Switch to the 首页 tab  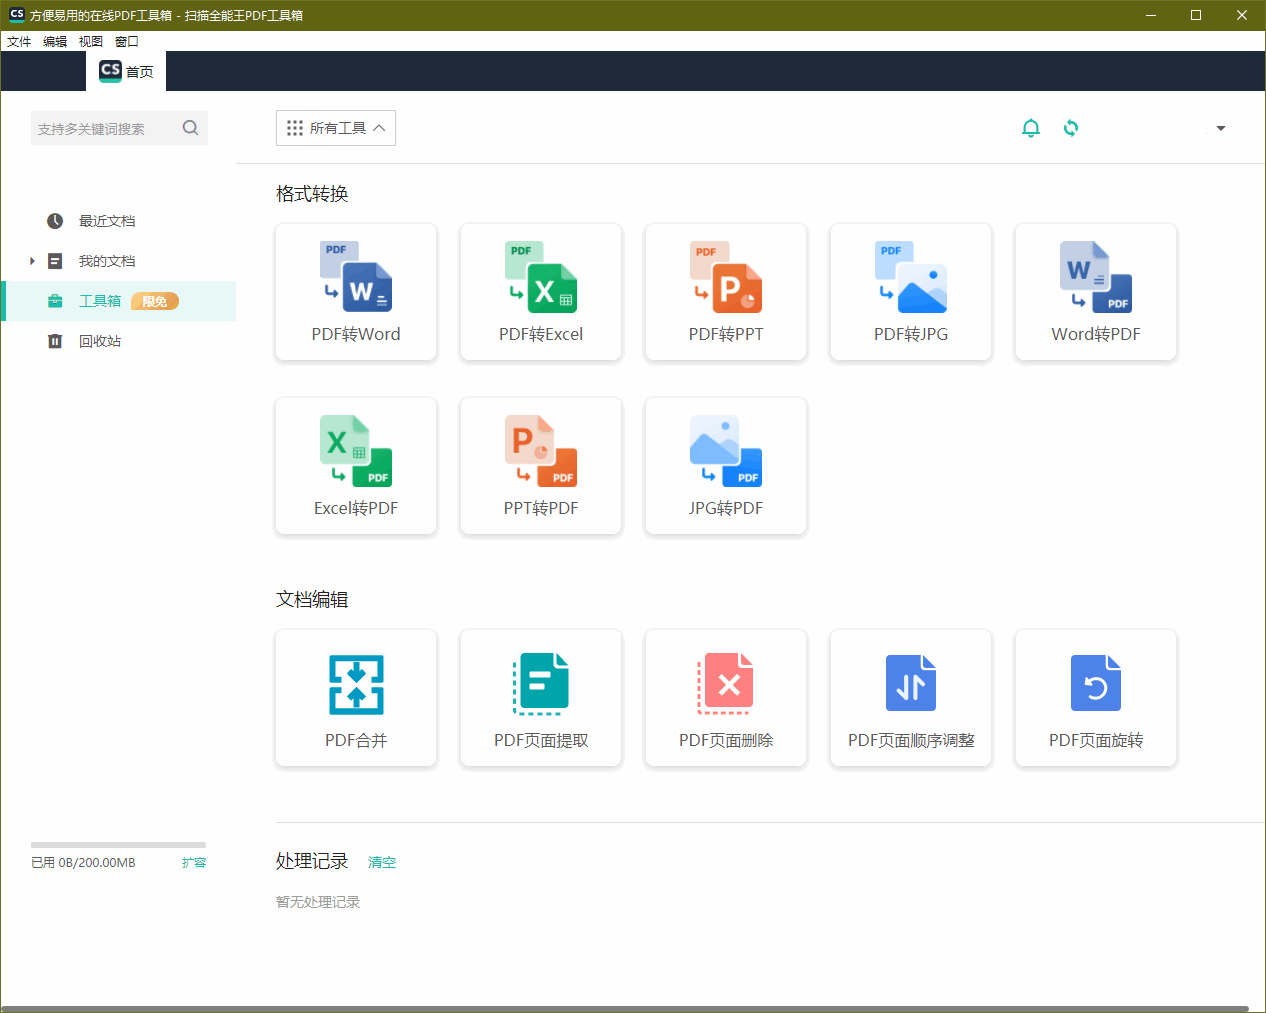[125, 71]
